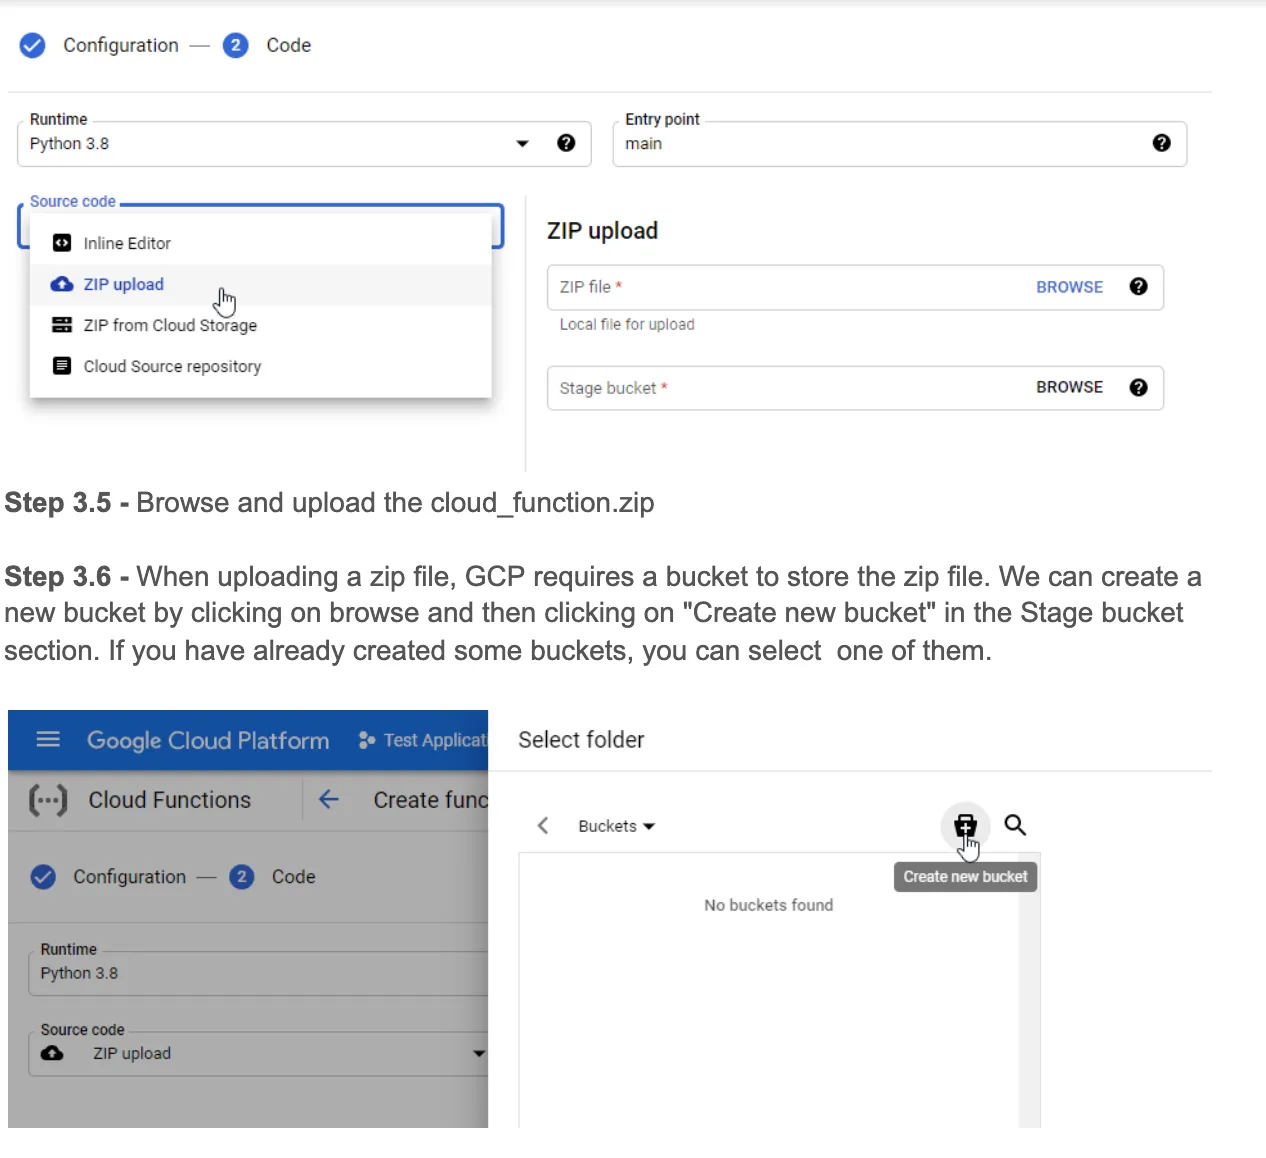Viewport: 1266px width, 1158px height.
Task: Open the Runtime dropdown showing Python 3.8
Action: coord(522,143)
